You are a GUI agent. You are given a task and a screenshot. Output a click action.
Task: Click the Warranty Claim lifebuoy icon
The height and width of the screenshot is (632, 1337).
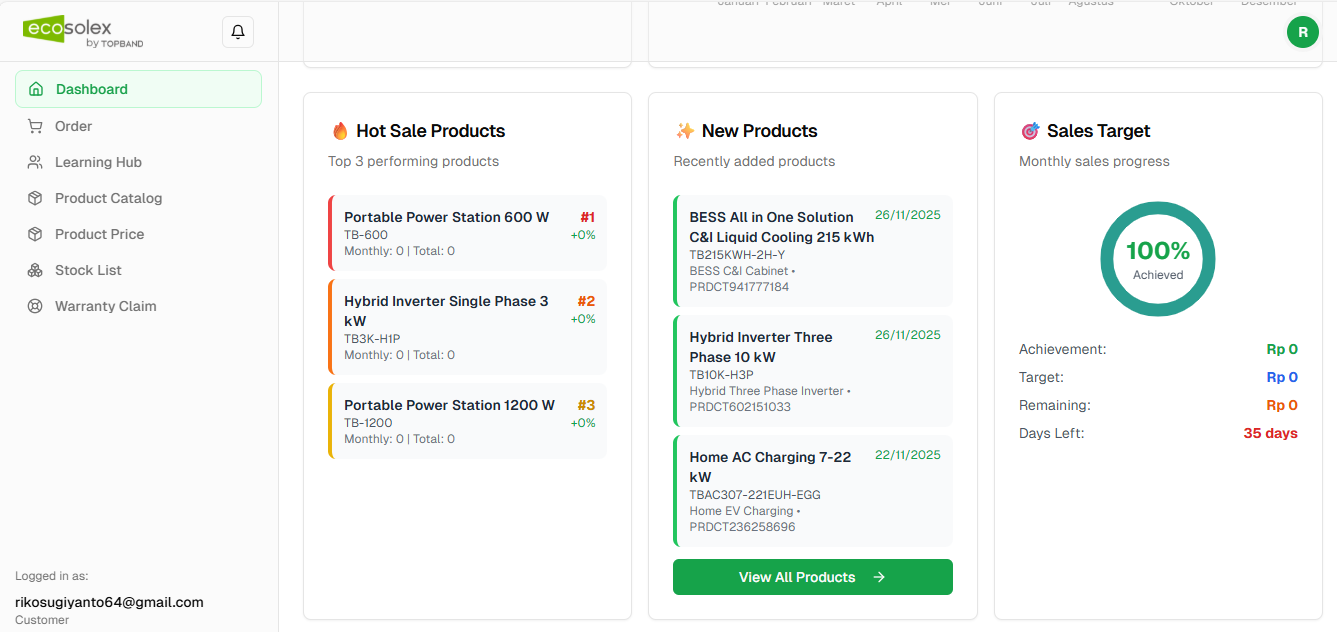click(35, 306)
